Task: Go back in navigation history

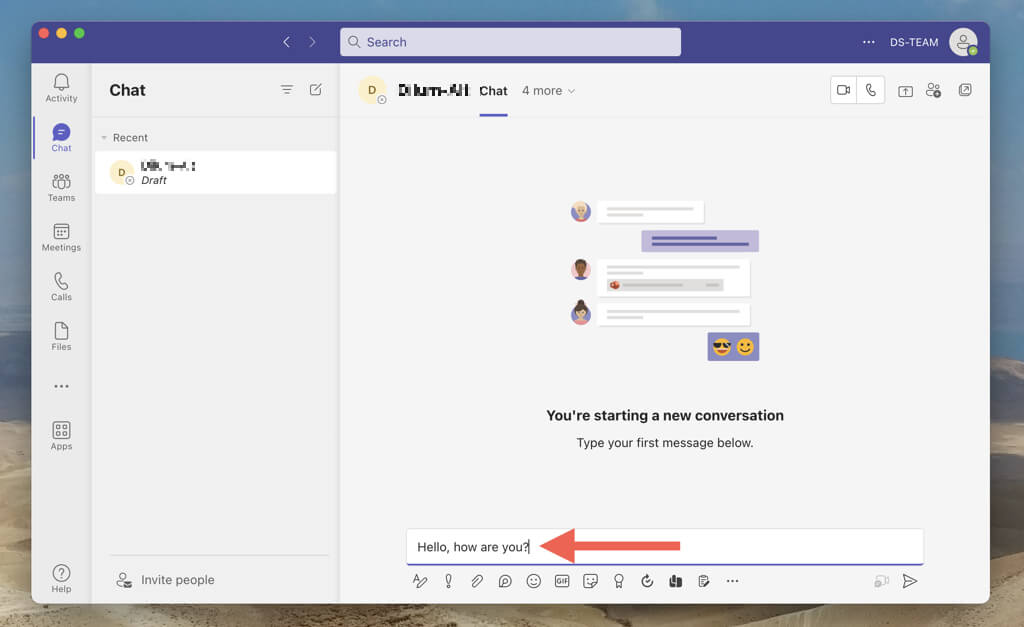Action: 286,42
